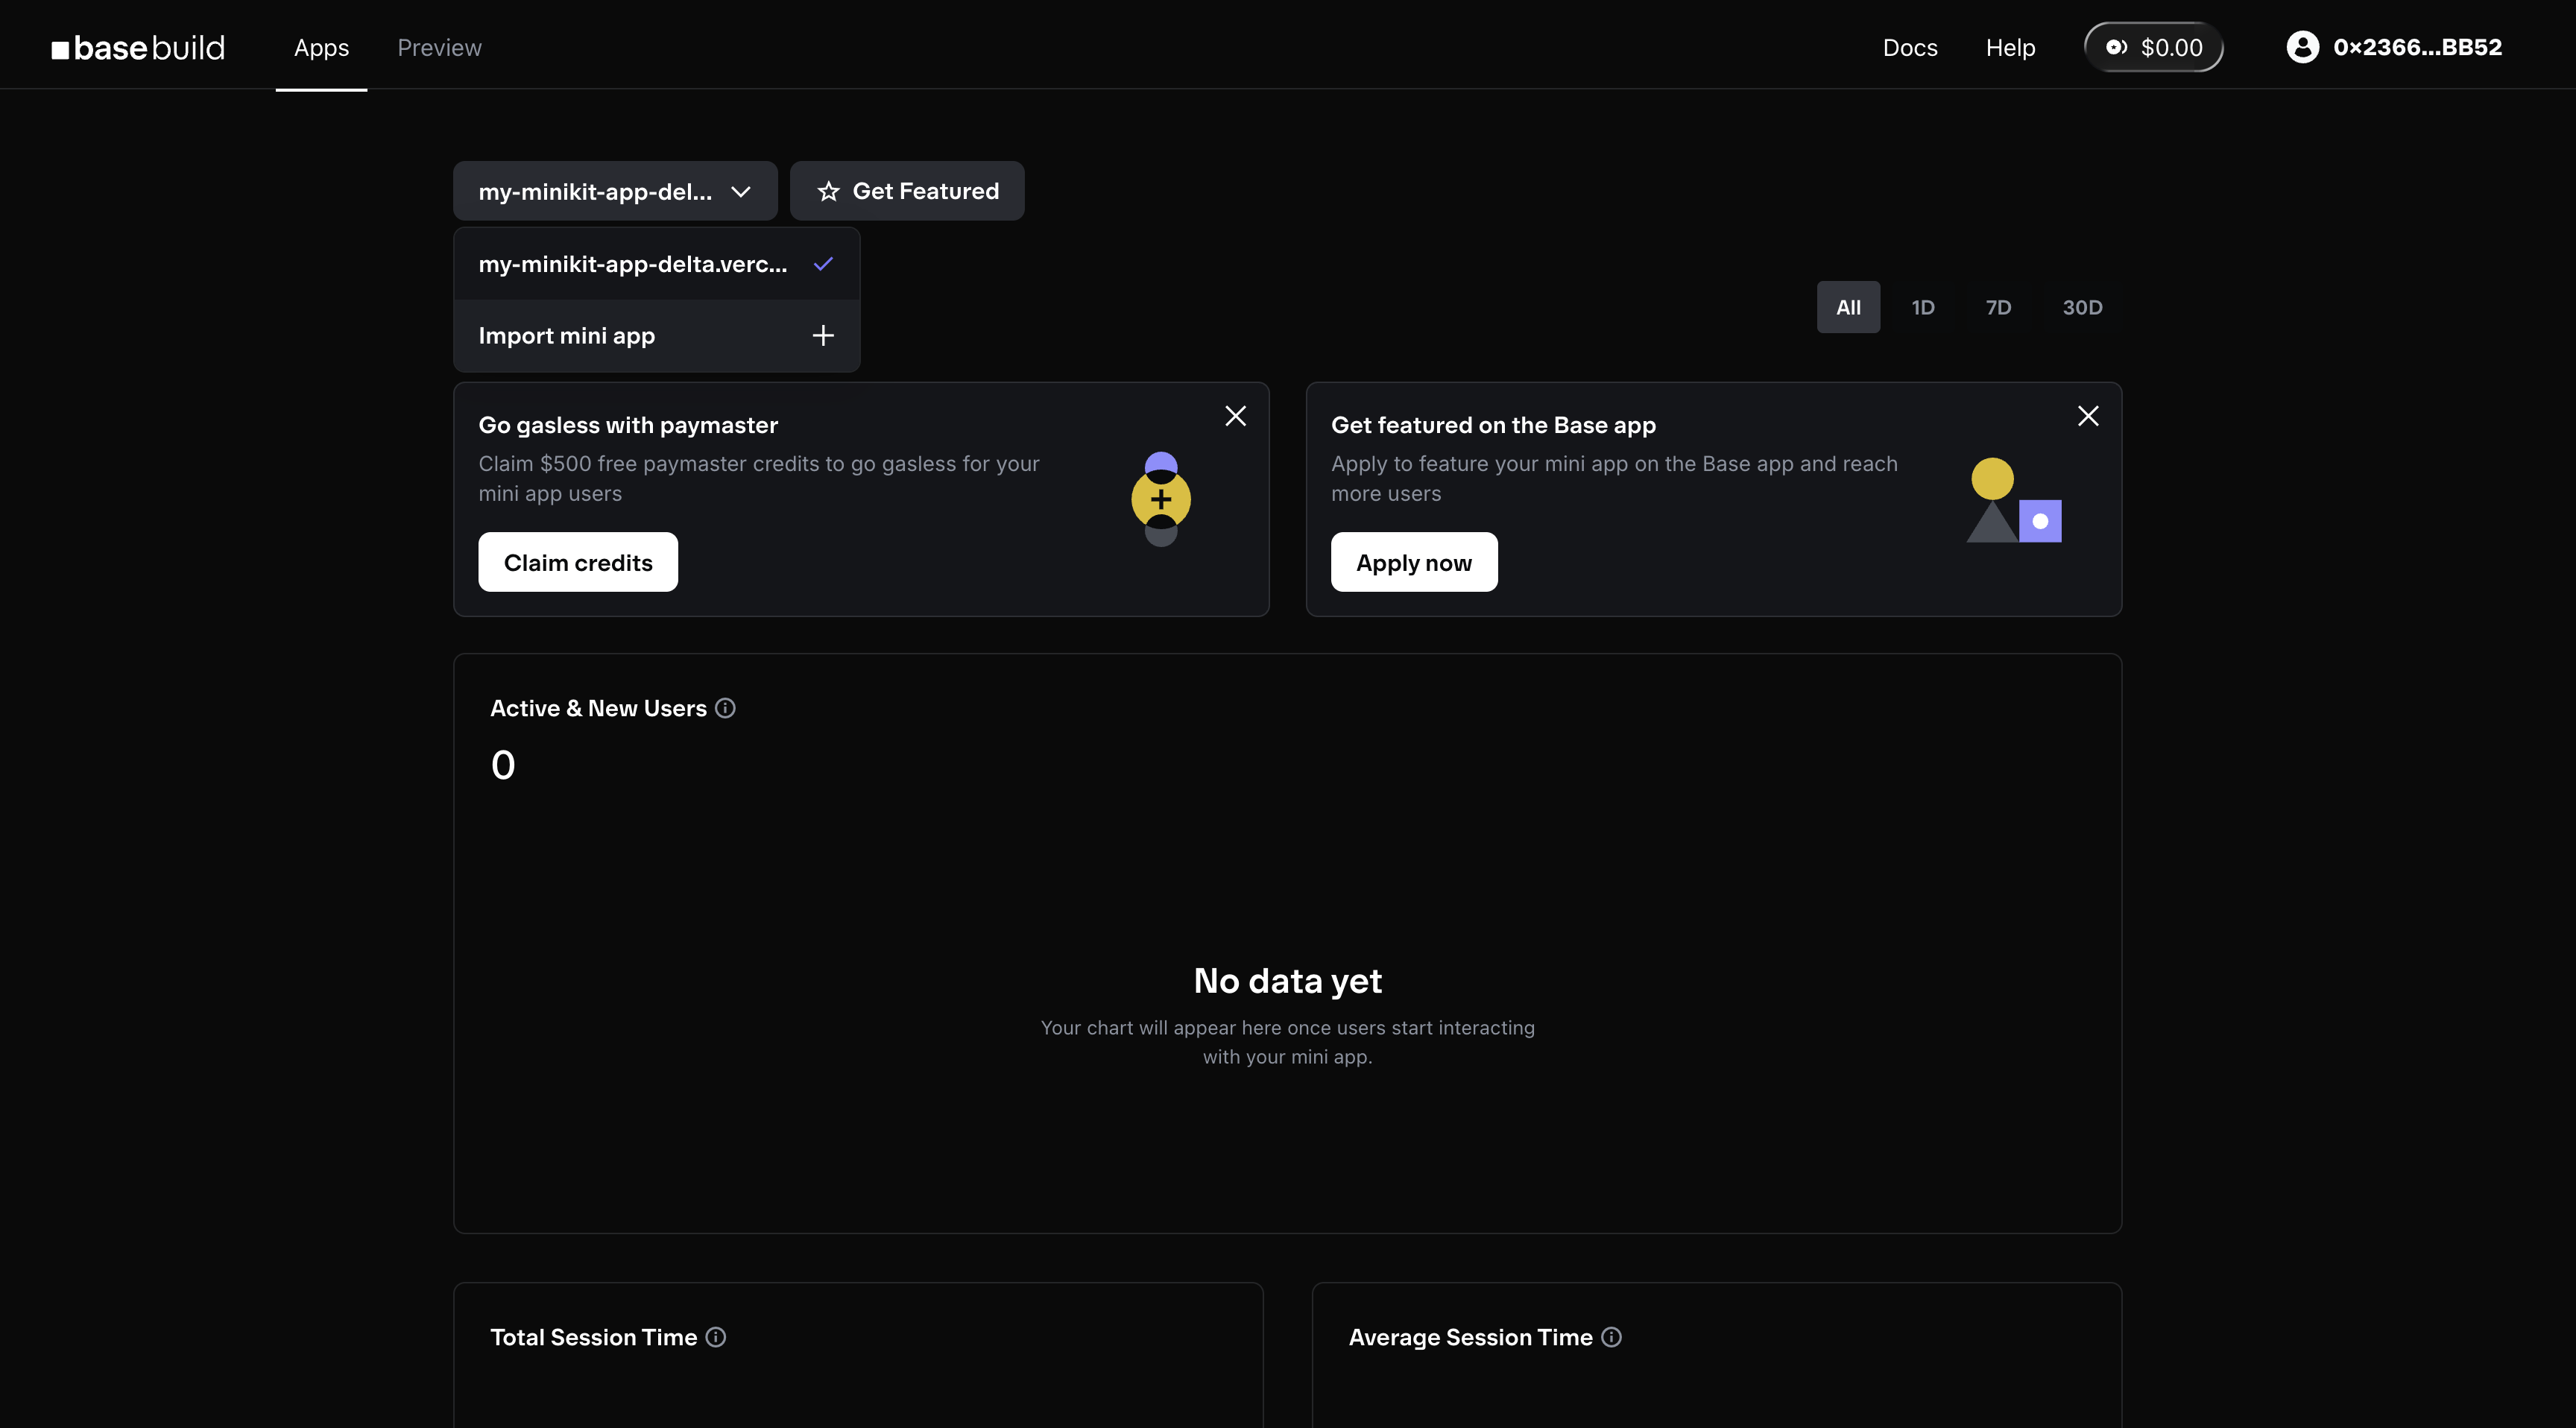Image resolution: width=2576 pixels, height=1428 pixels.
Task: Dismiss the paymaster gasless card
Action: click(1235, 416)
